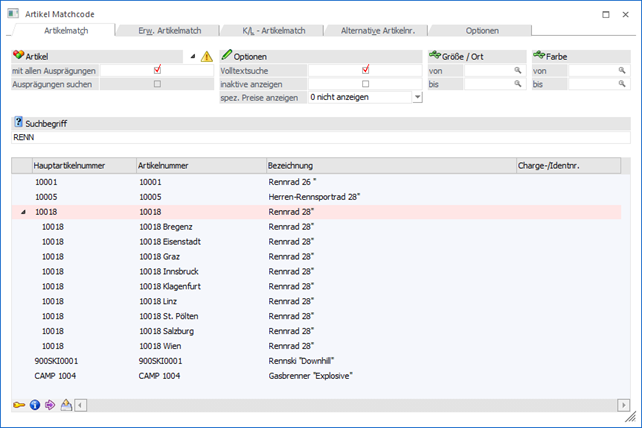Image resolution: width=642 pixels, height=428 pixels.
Task: Open the 'Alternative Artikelnr.' tab
Action: tap(378, 32)
